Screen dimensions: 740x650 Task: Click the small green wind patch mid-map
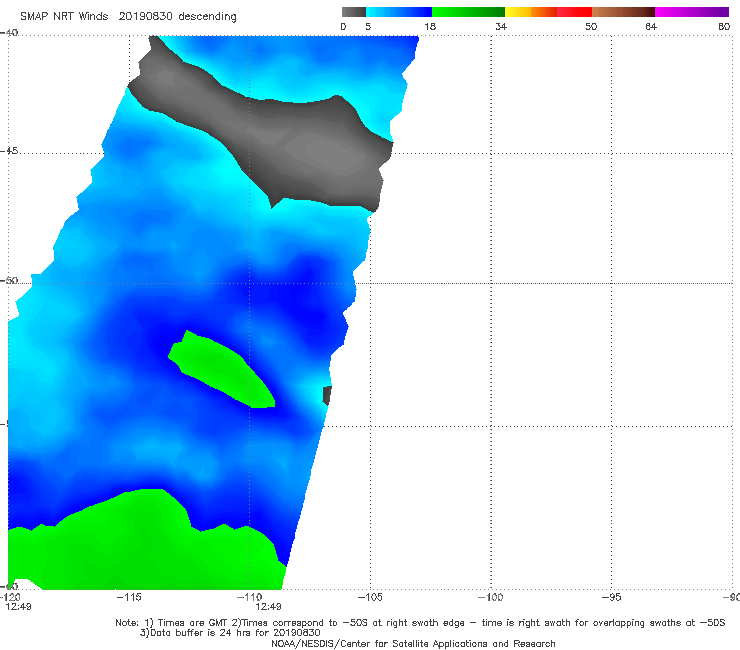click(222, 369)
